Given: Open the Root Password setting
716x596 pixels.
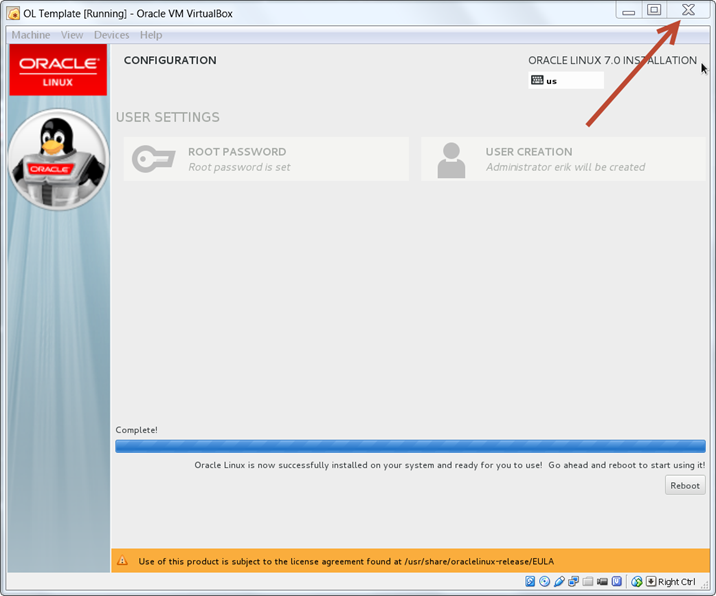Looking at the screenshot, I should coord(266,159).
